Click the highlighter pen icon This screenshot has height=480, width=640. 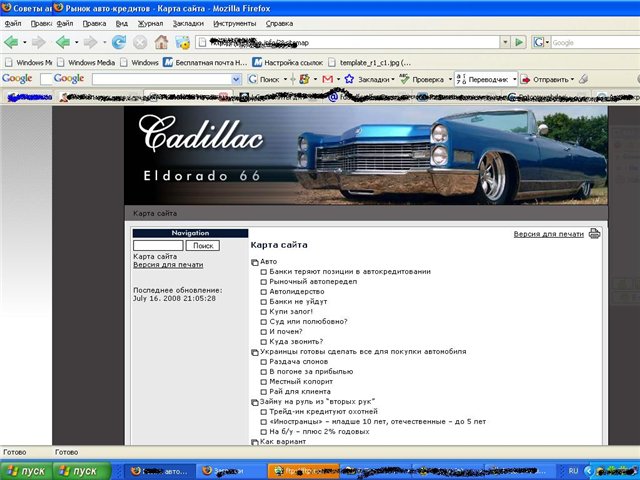click(584, 79)
